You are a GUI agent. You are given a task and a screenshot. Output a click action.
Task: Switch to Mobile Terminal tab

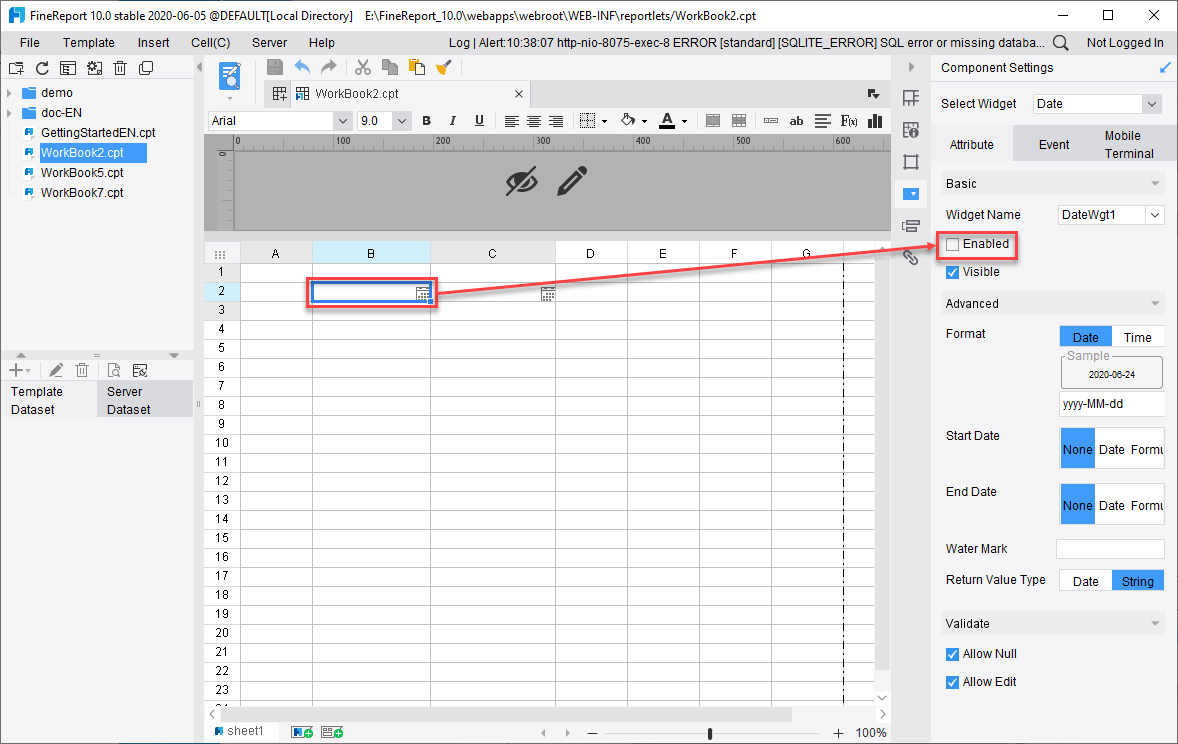(x=1128, y=144)
